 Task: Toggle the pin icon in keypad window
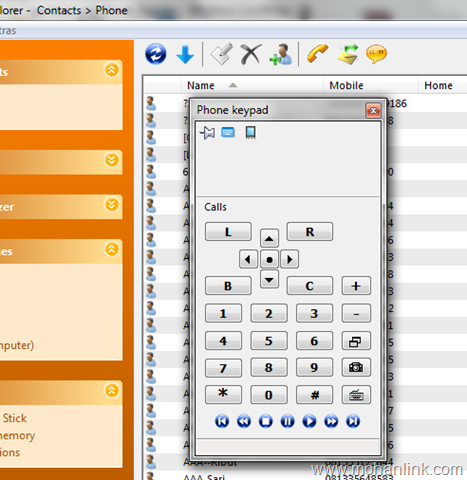point(207,133)
